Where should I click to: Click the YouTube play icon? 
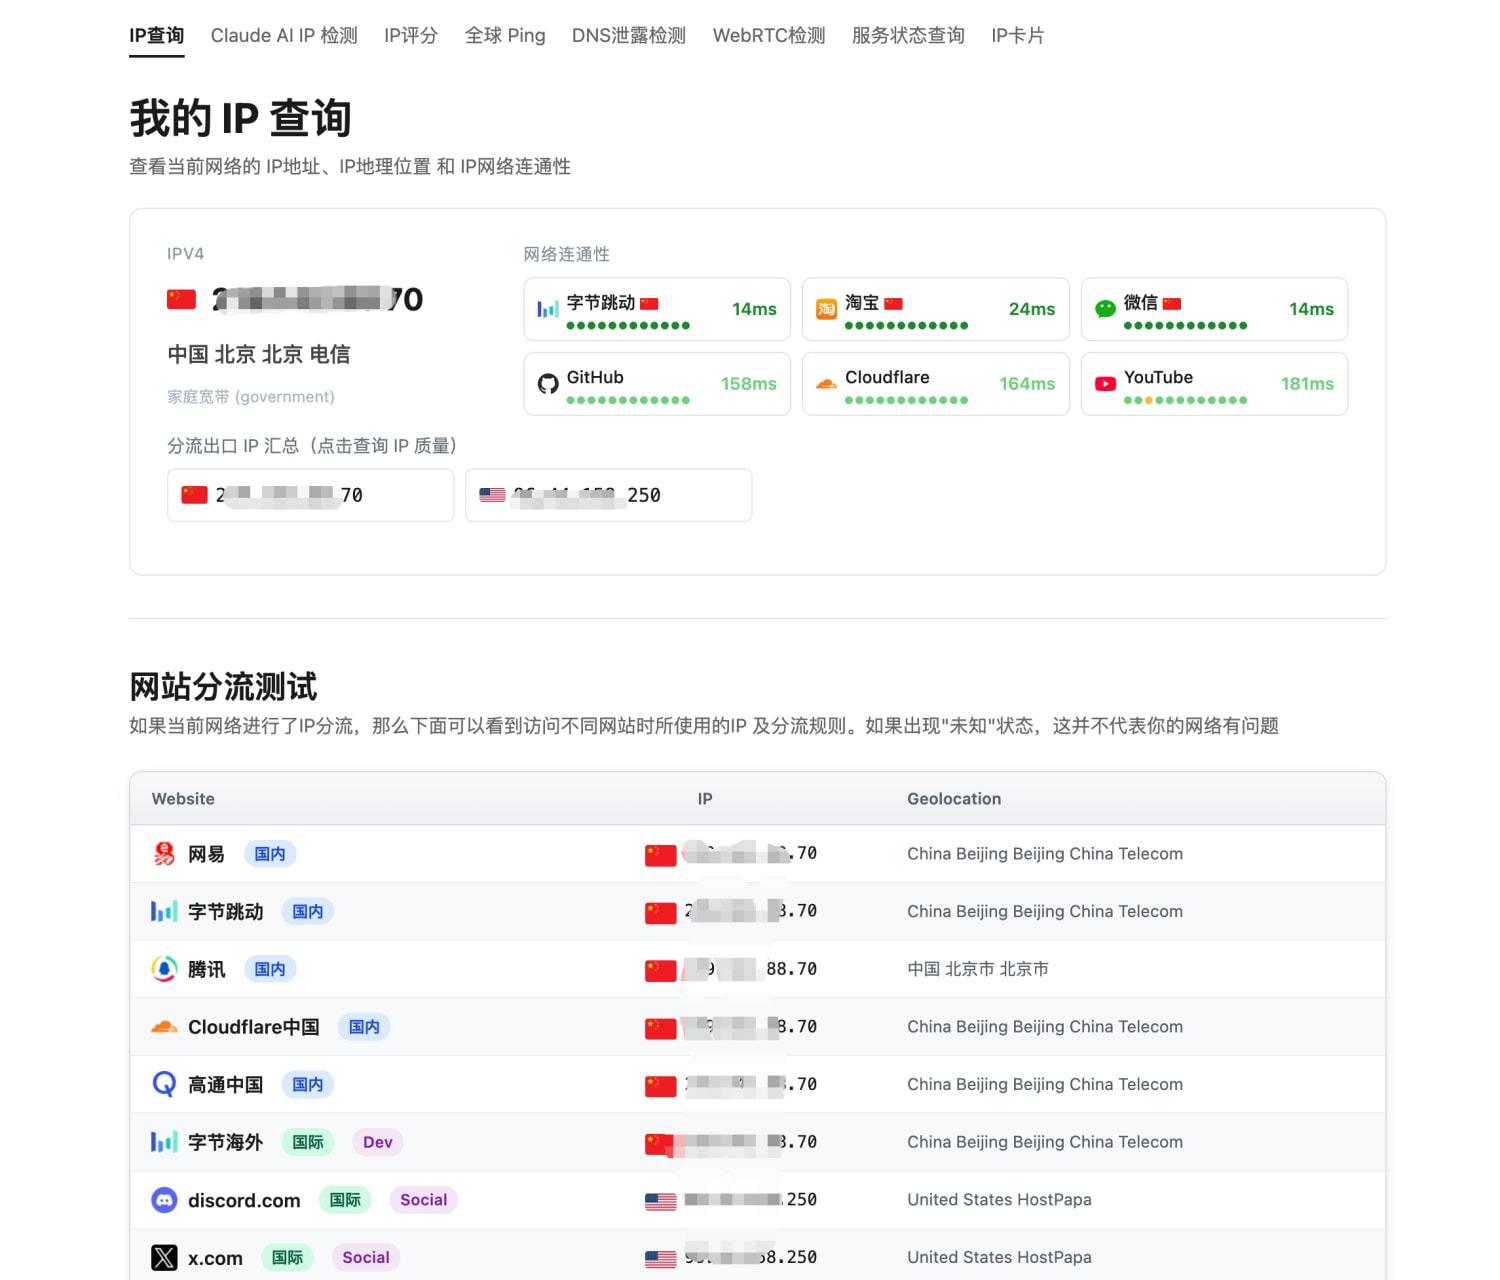pyautogui.click(x=1105, y=384)
